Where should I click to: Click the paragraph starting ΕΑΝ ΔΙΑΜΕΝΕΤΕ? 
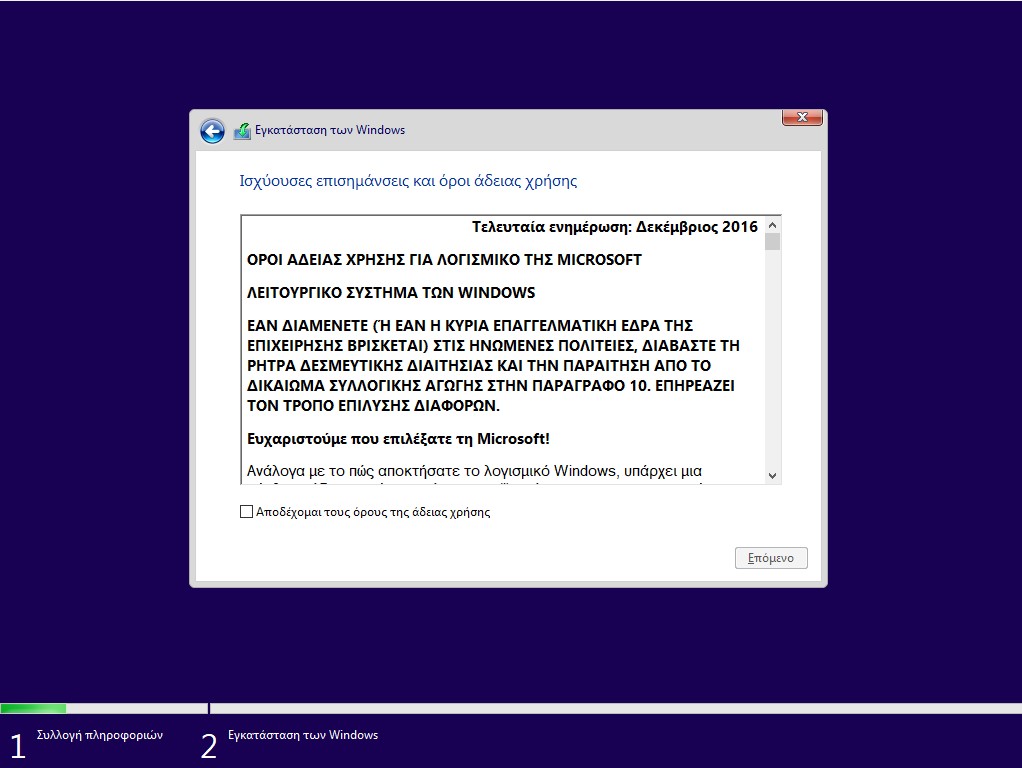[493, 366]
